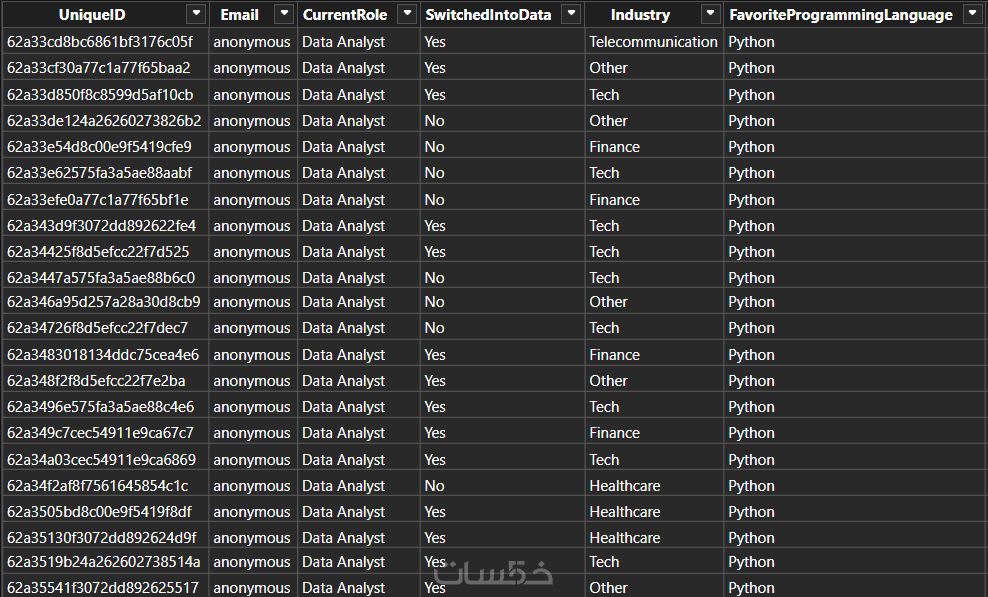
Task: Select the ID cell 62a35130f3072dd892624d9f
Action: [101, 538]
